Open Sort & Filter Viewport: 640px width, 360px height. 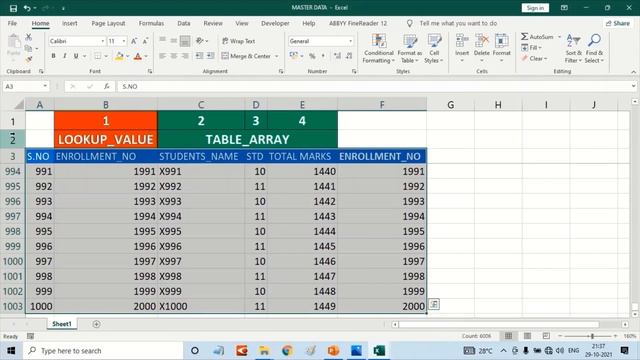[x=573, y=49]
